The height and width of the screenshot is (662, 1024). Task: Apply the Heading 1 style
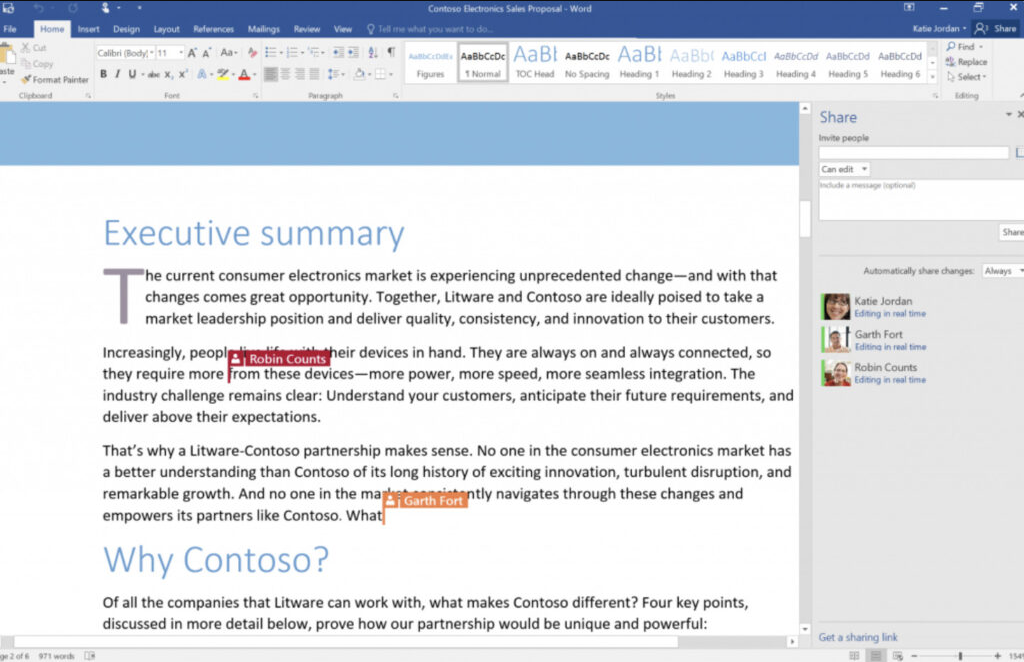point(639,62)
